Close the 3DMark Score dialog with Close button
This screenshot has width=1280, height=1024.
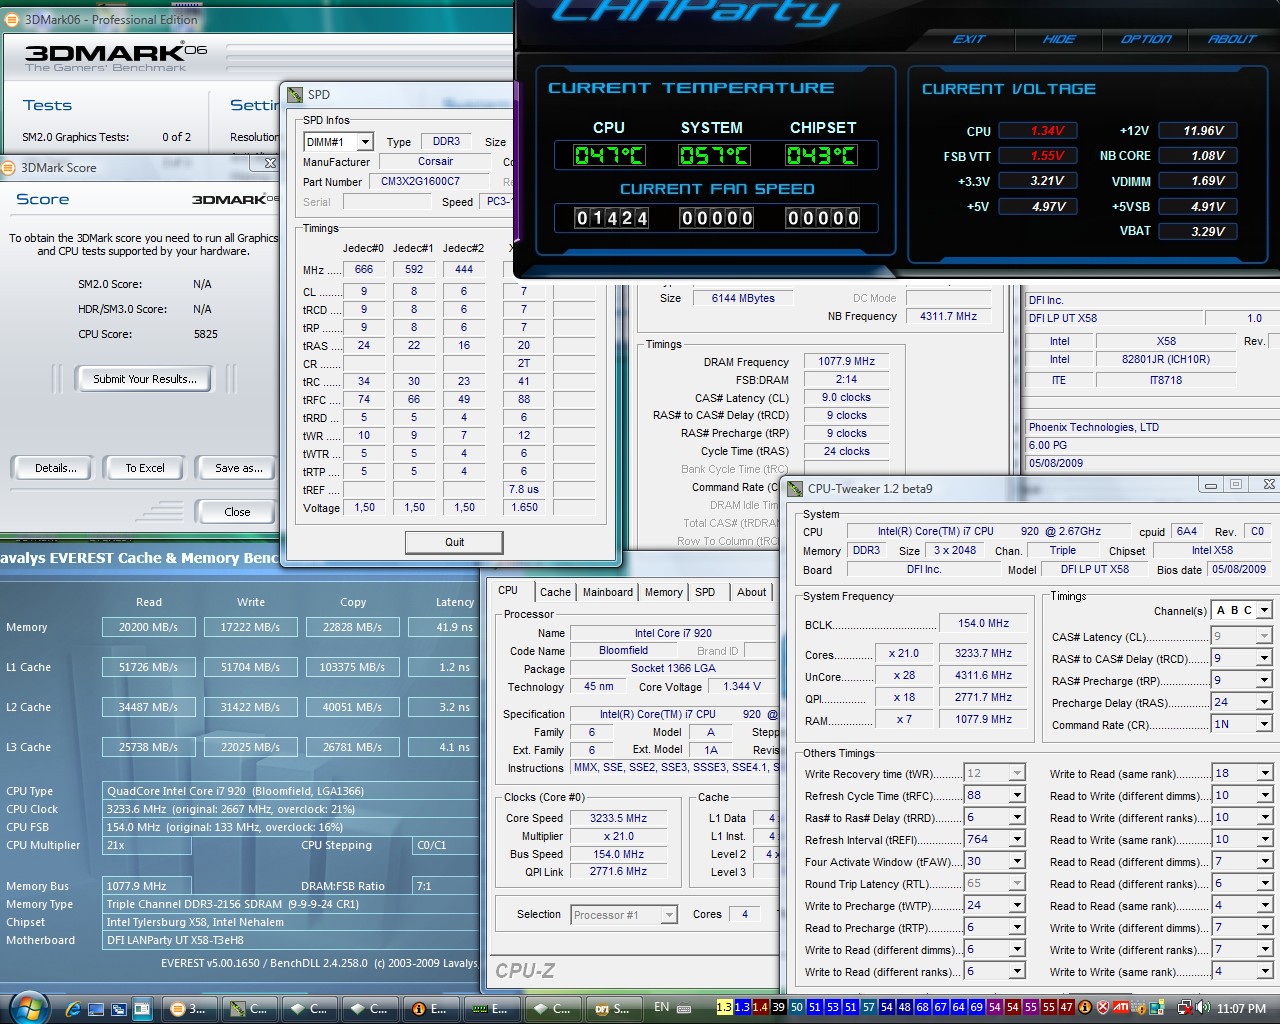(237, 511)
